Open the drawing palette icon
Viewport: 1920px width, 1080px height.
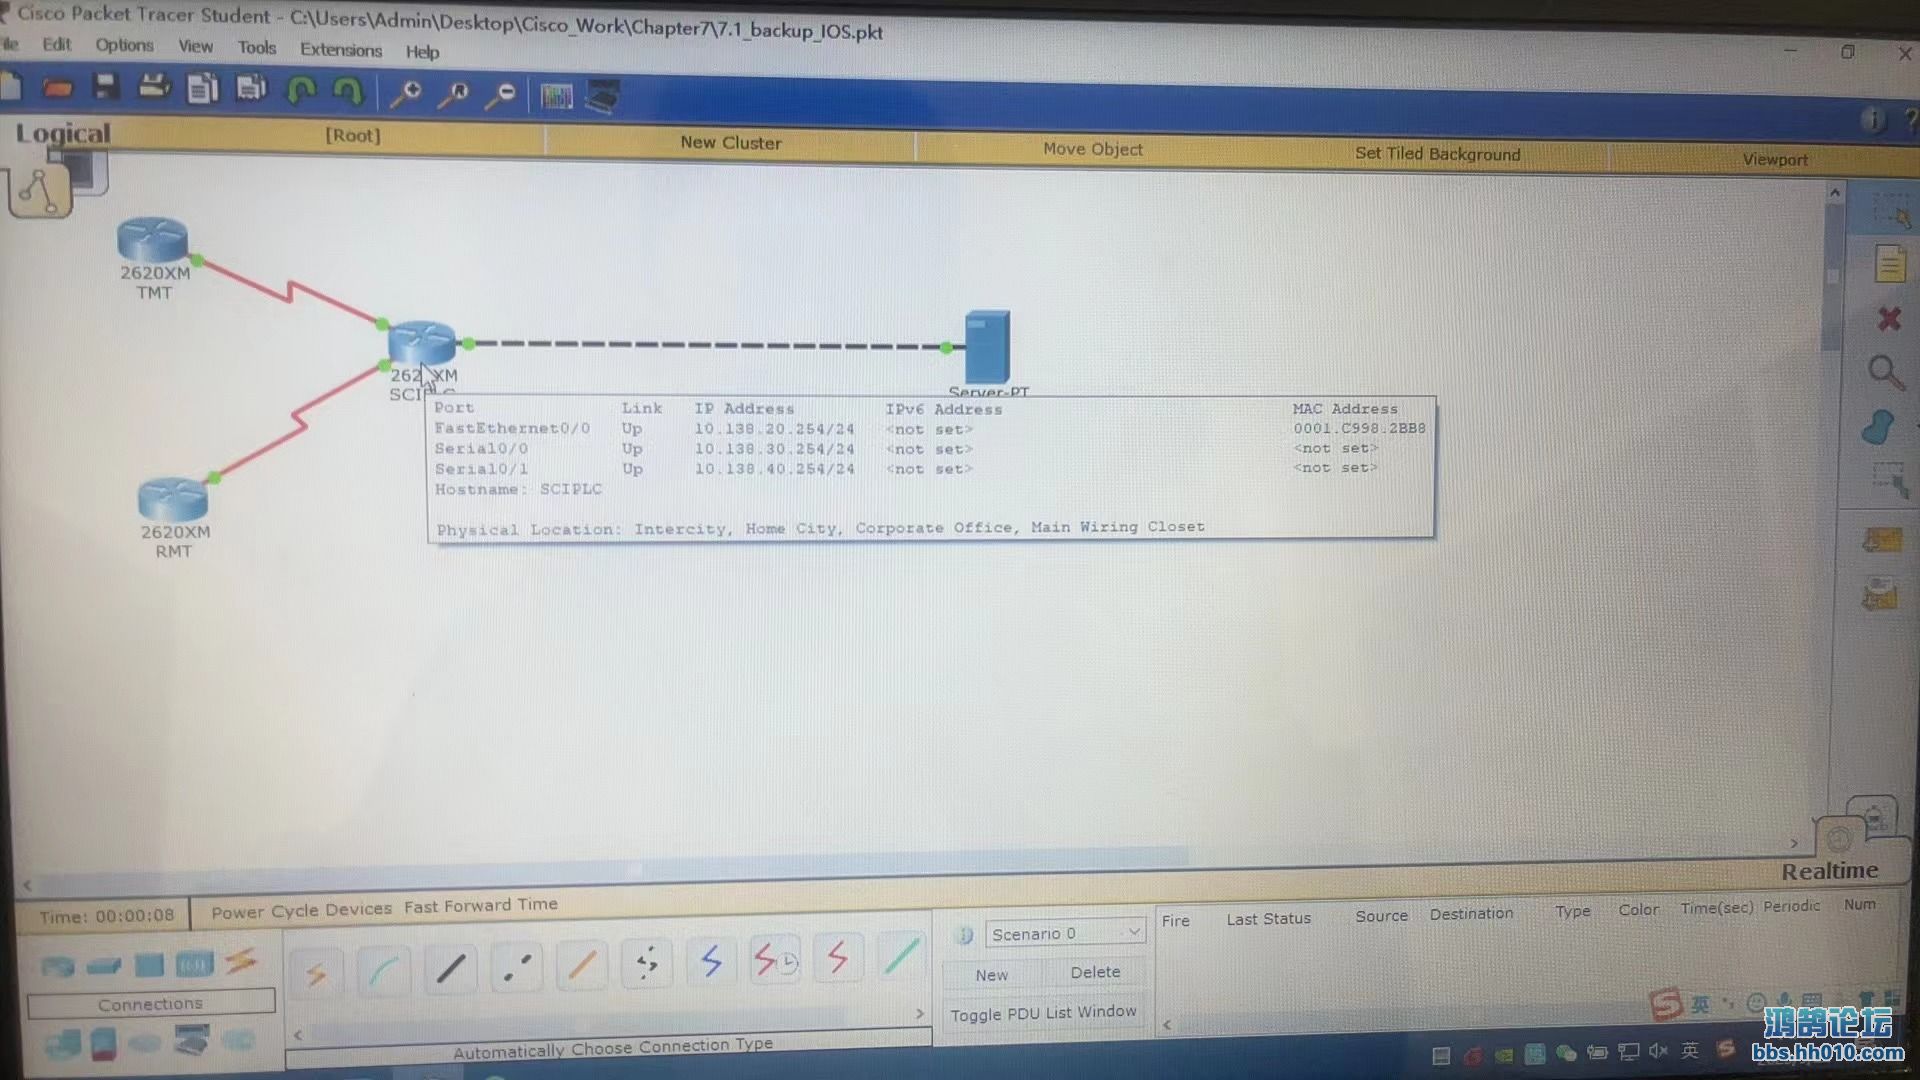pyautogui.click(x=556, y=96)
